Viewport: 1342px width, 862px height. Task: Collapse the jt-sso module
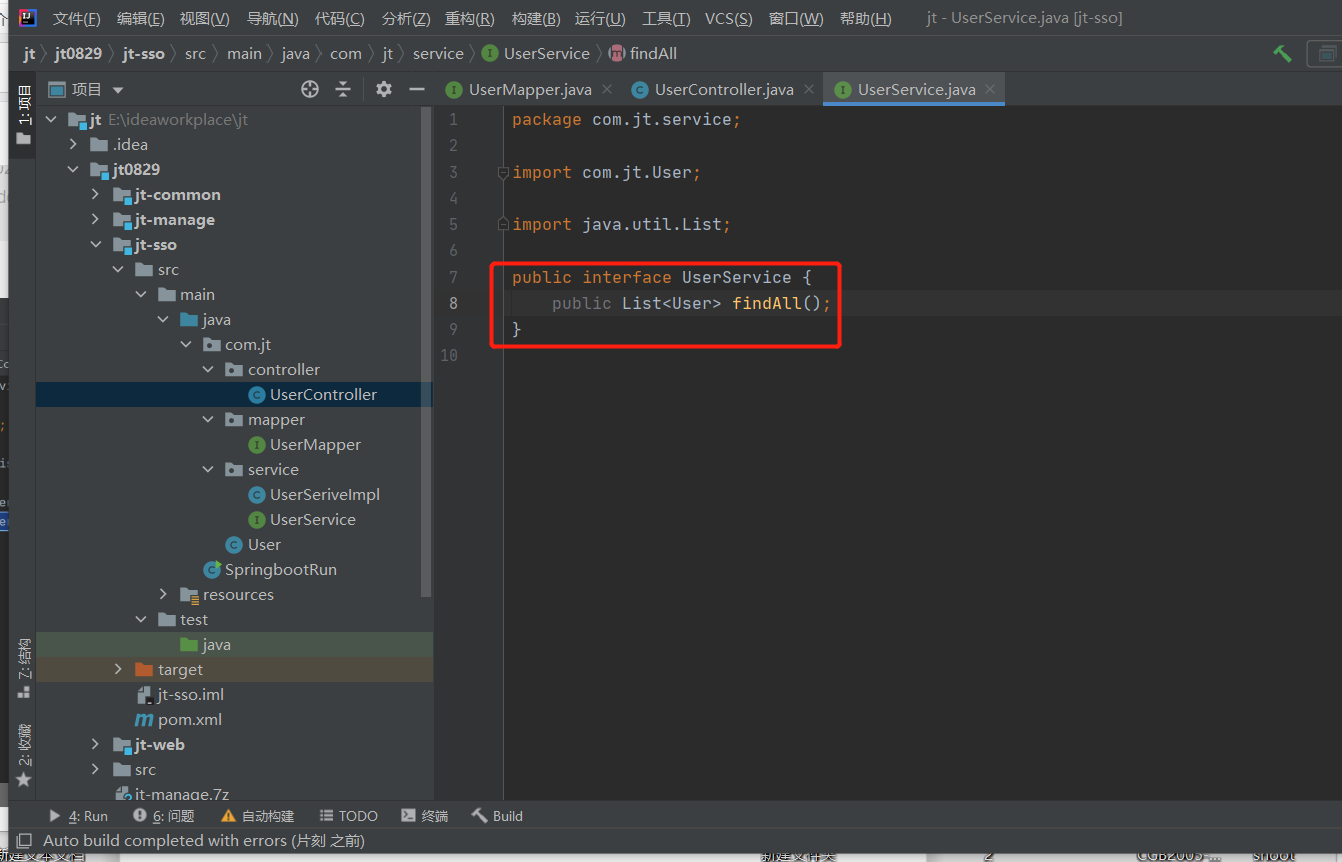pos(95,245)
